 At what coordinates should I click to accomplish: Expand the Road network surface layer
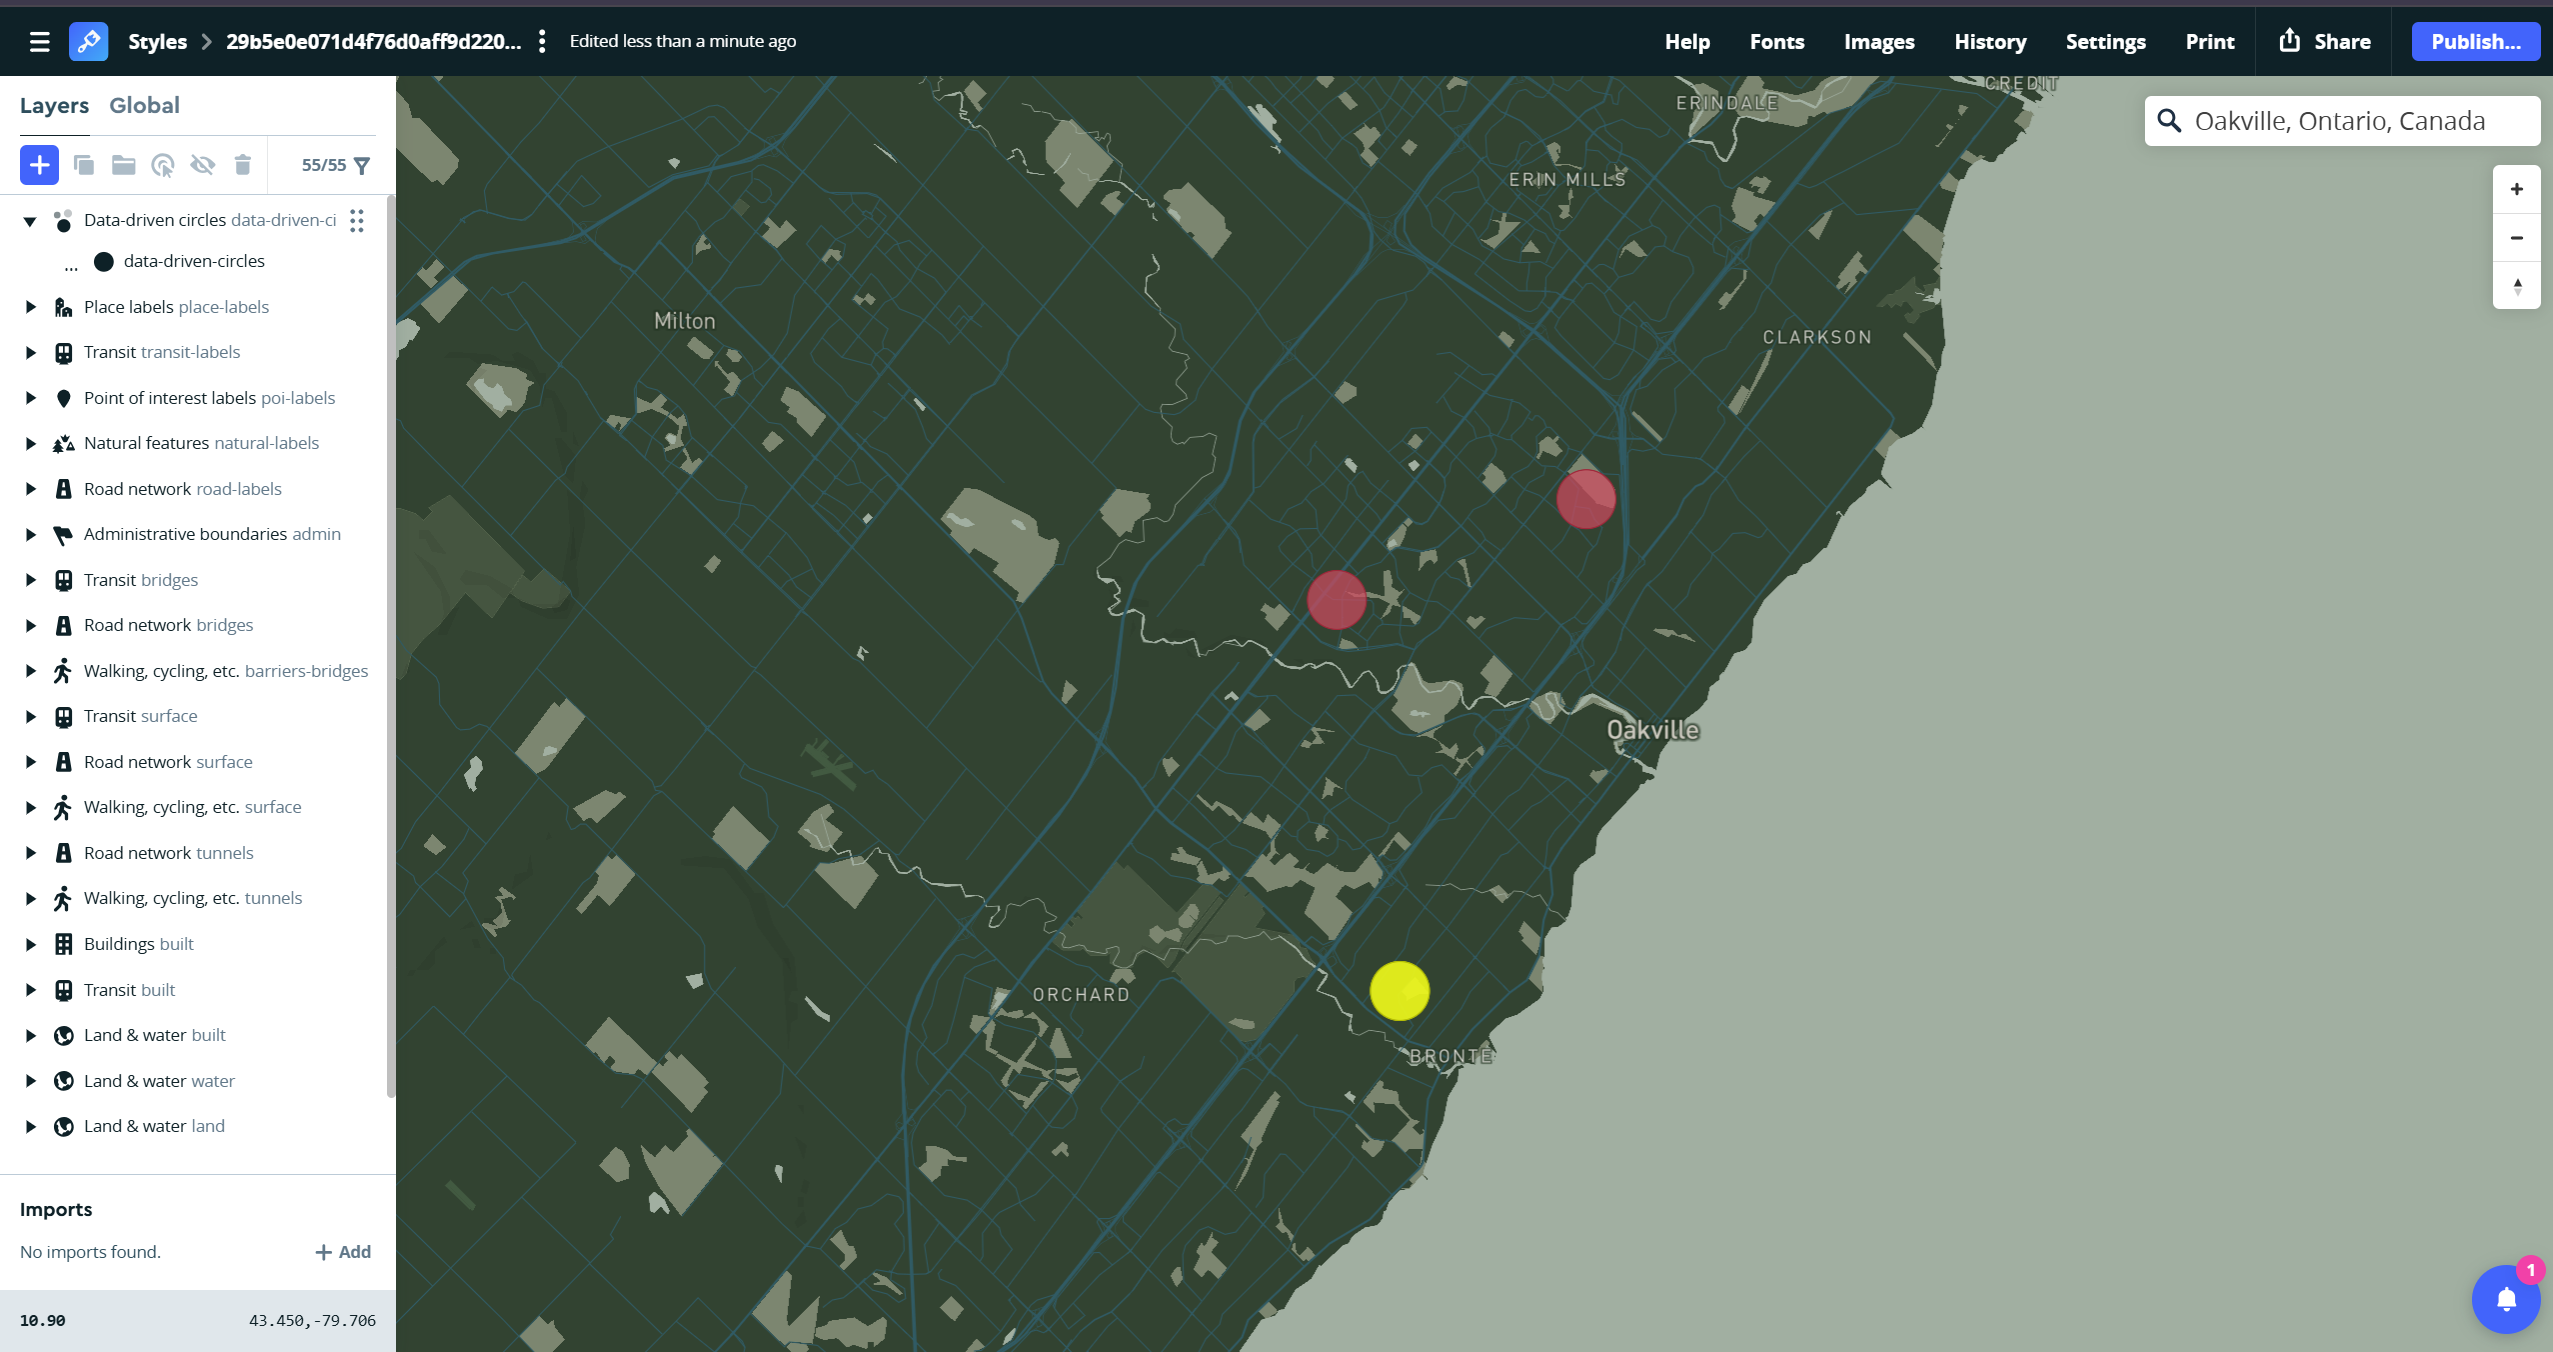[x=30, y=761]
